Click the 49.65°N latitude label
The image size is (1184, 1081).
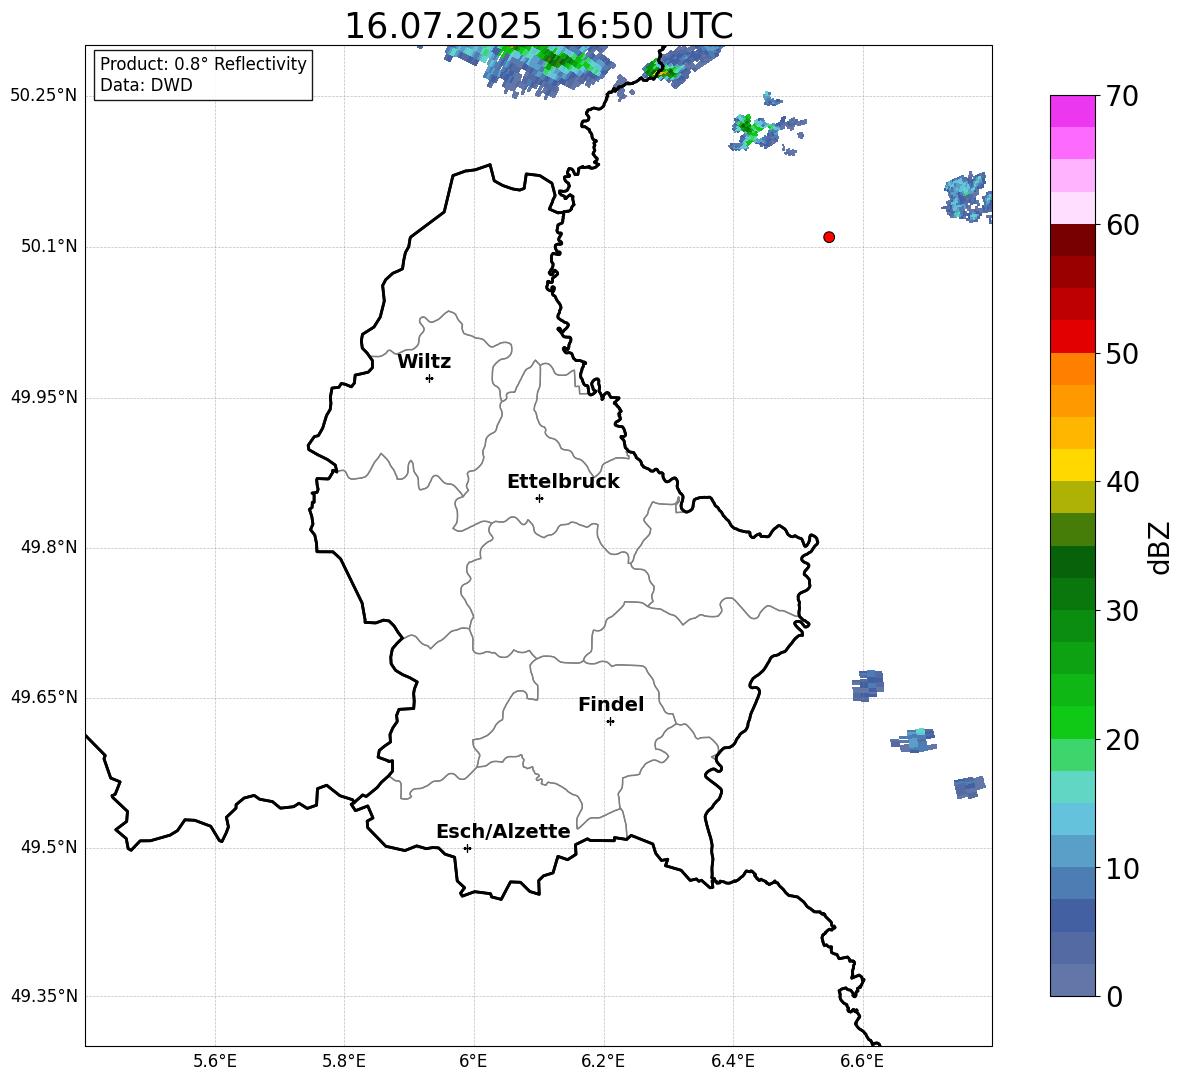(44, 696)
